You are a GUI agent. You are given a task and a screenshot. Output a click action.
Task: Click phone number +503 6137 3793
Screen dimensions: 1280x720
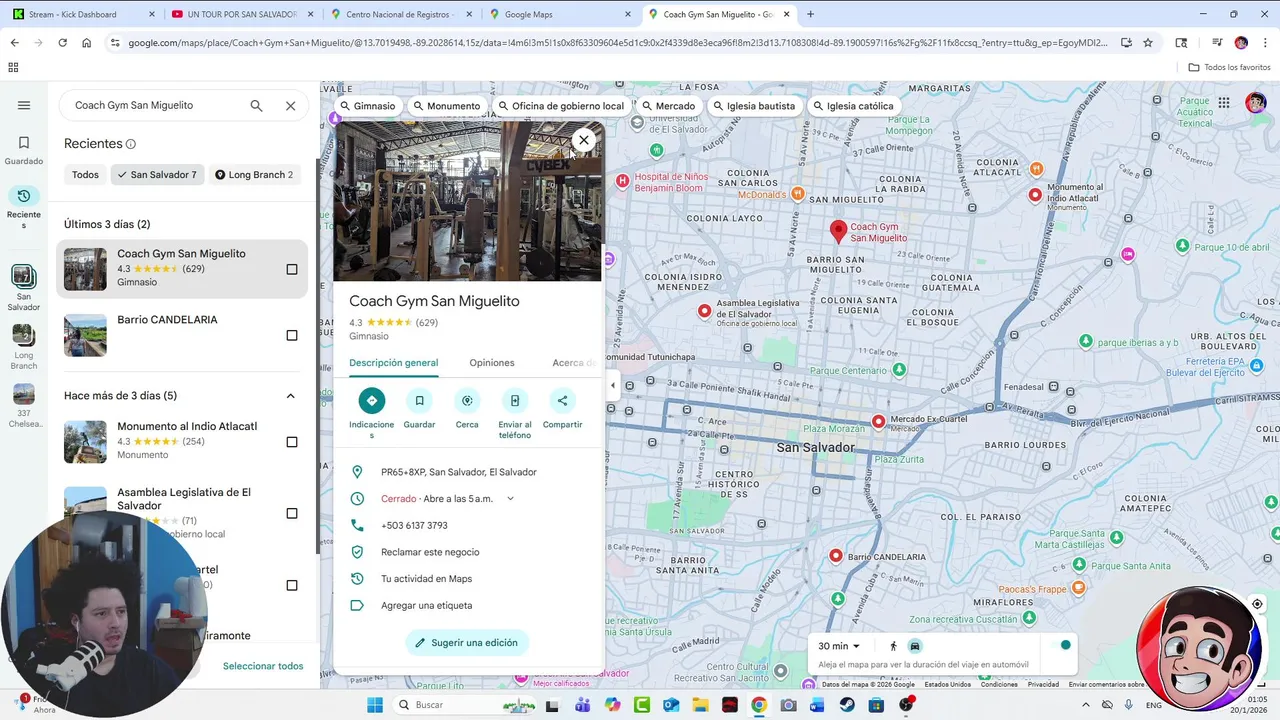pyautogui.click(x=414, y=525)
